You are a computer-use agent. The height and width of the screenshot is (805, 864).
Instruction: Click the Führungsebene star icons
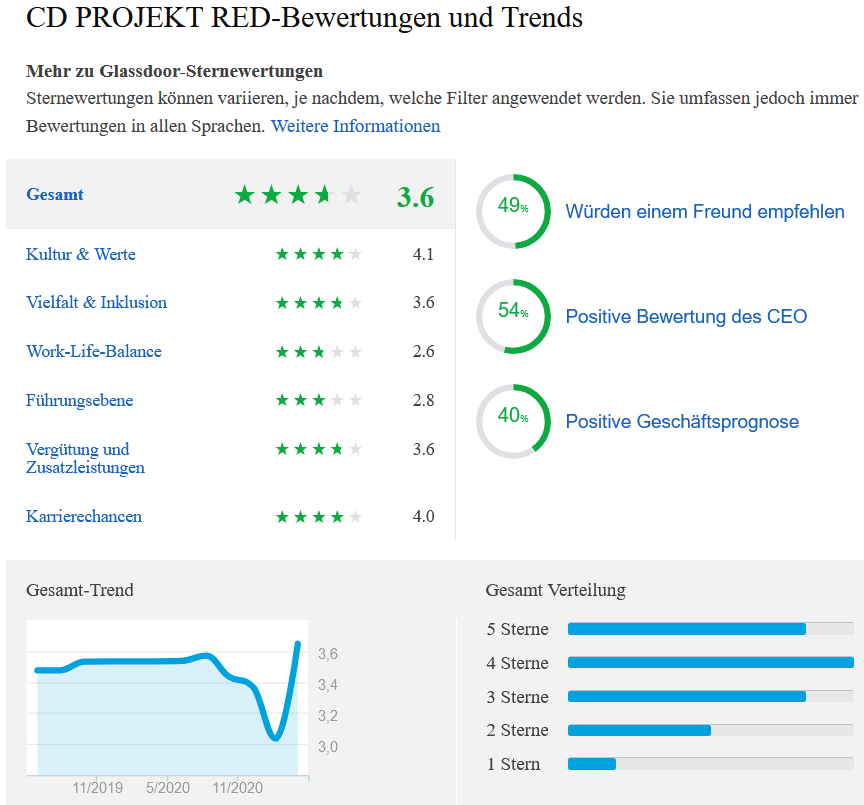318,400
